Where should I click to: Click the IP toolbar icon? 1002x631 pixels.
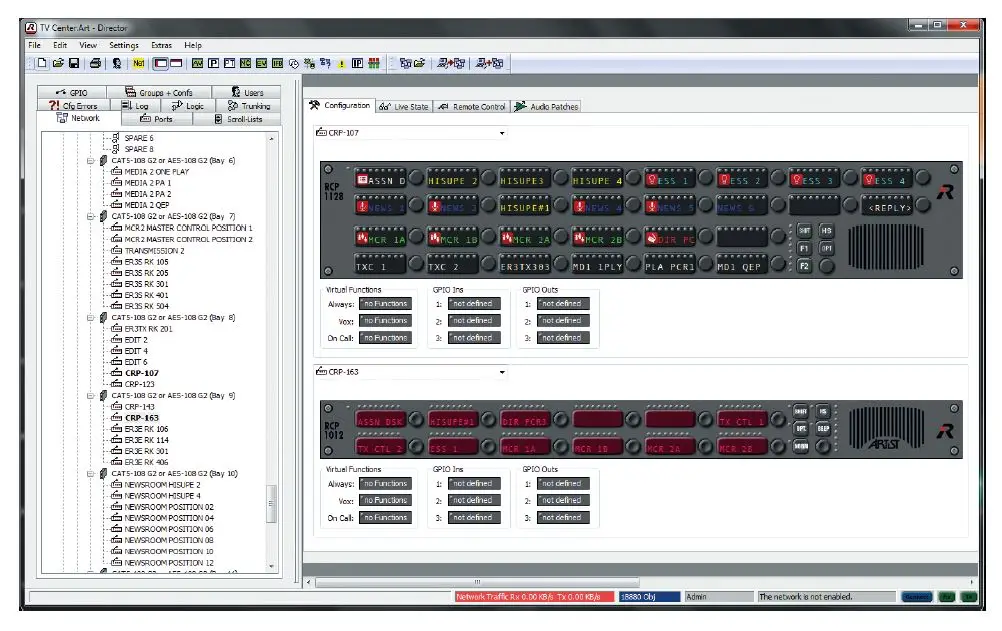(357, 63)
